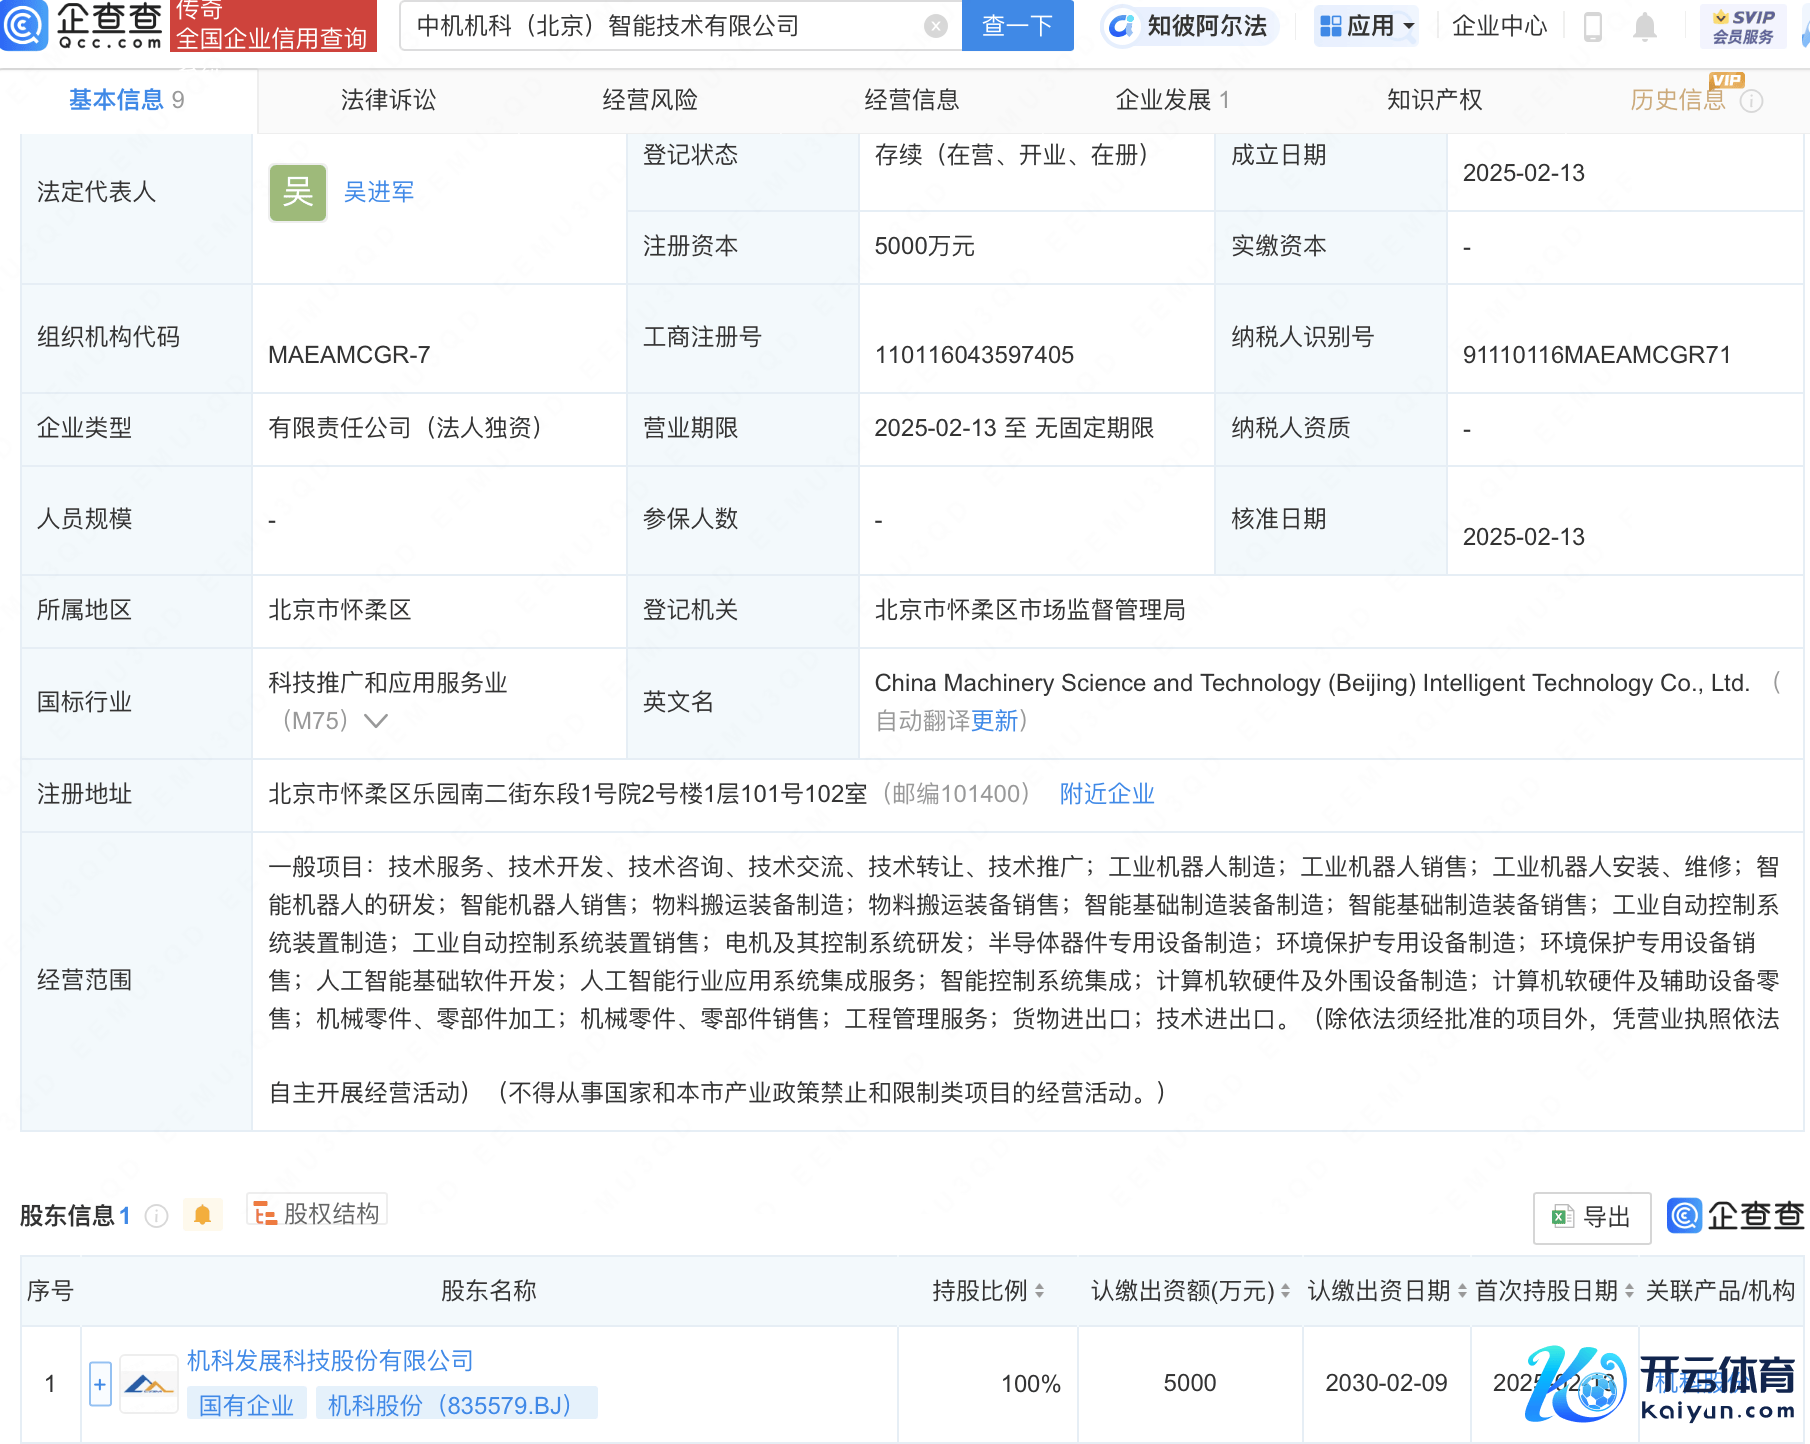Click the shareholder info help icon
Viewport: 1810px width, 1444px height.
[156, 1216]
